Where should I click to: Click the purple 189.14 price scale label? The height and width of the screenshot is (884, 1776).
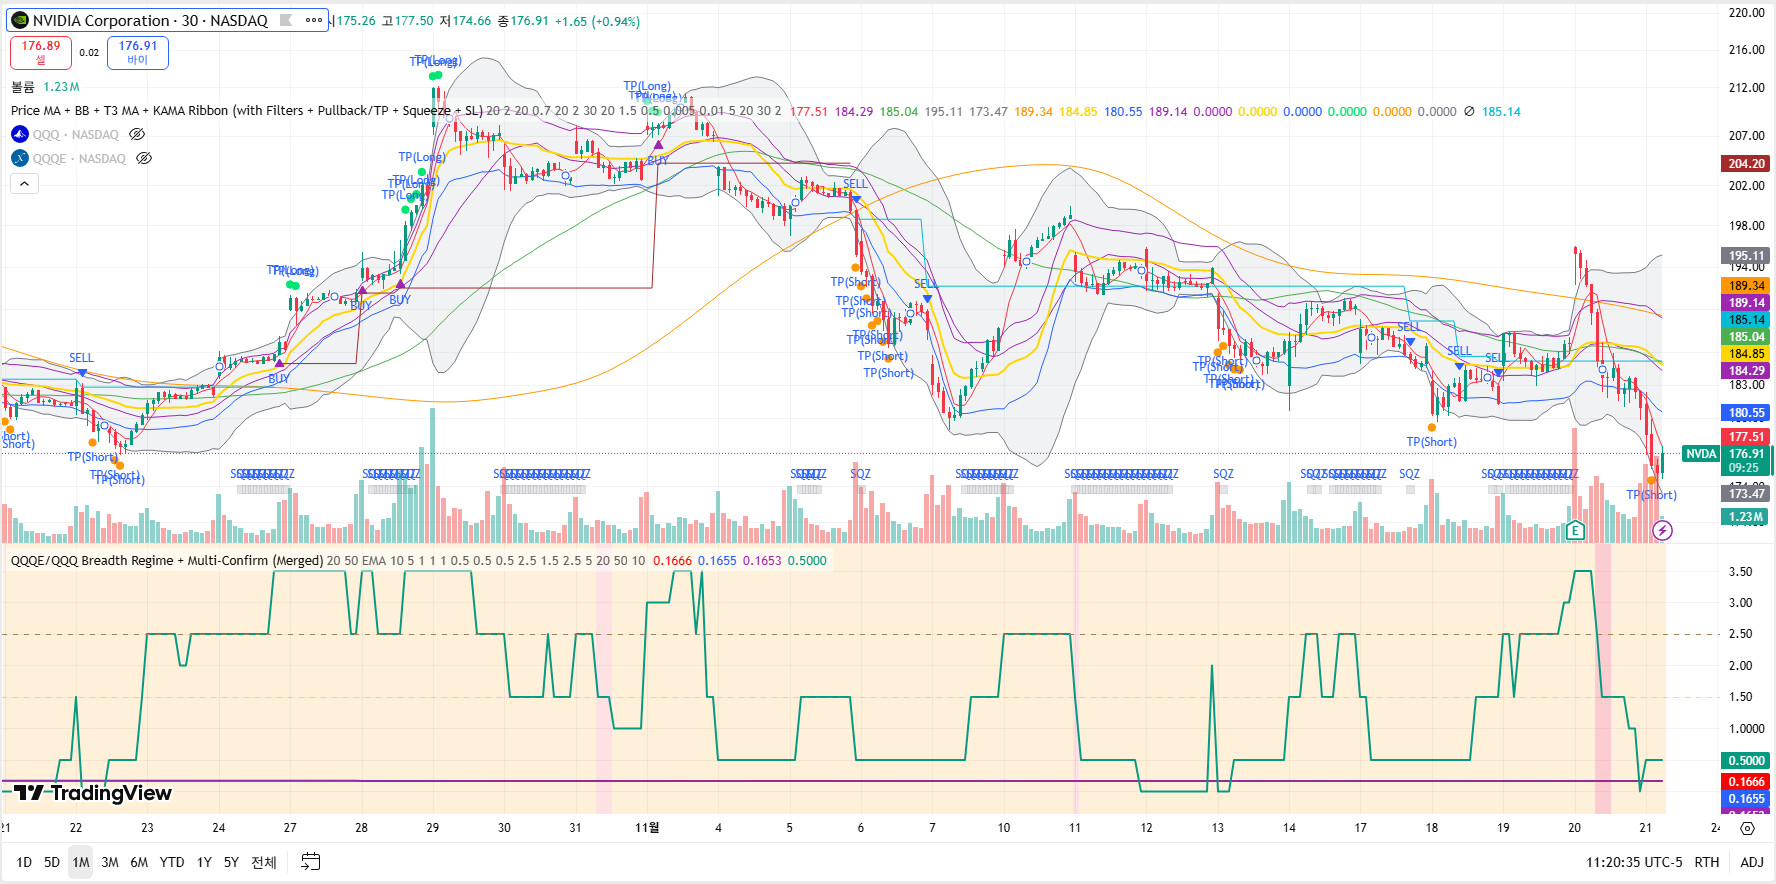pyautogui.click(x=1746, y=303)
